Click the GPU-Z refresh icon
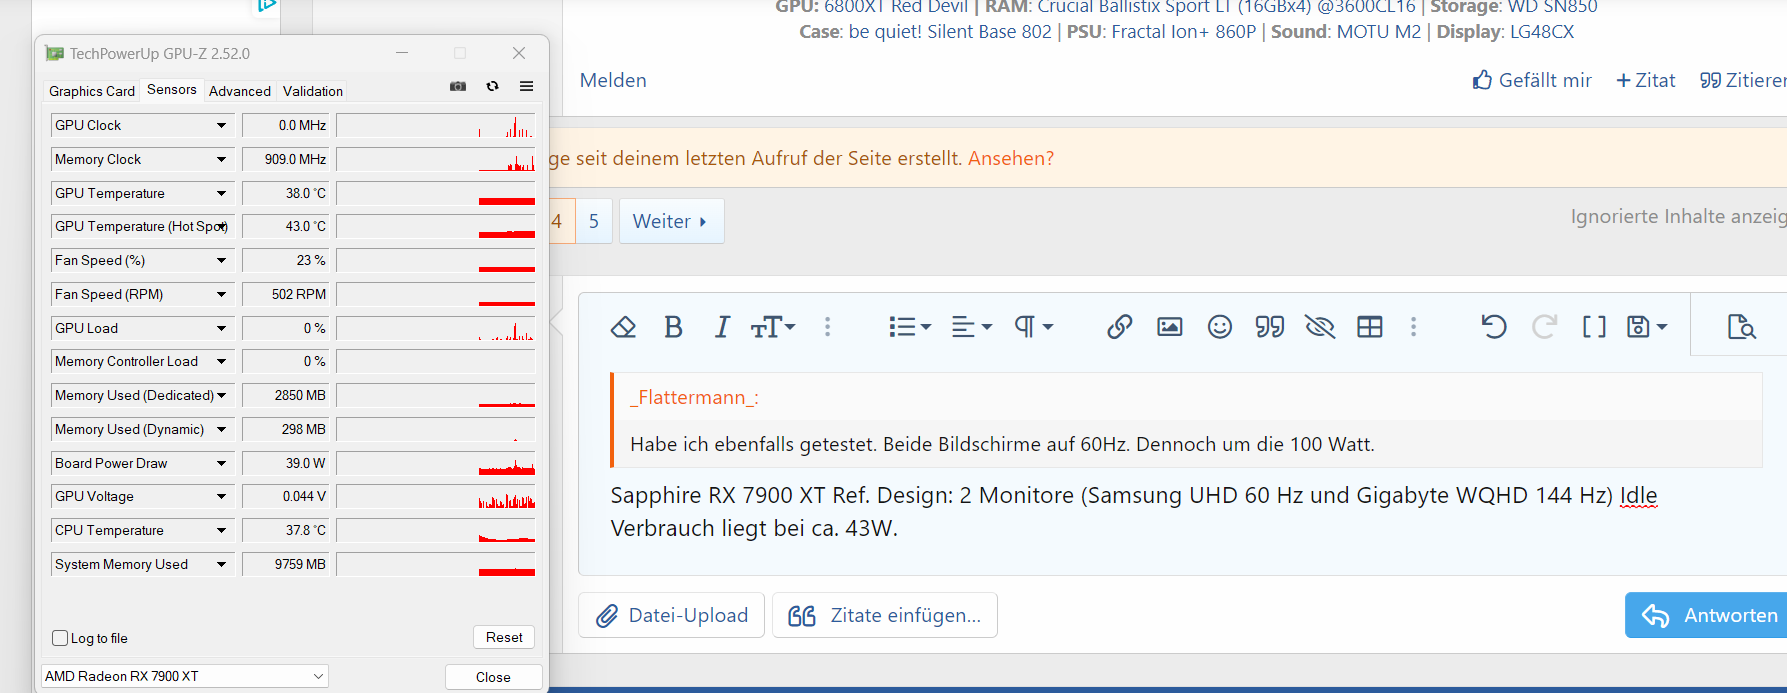The image size is (1787, 693). (493, 86)
